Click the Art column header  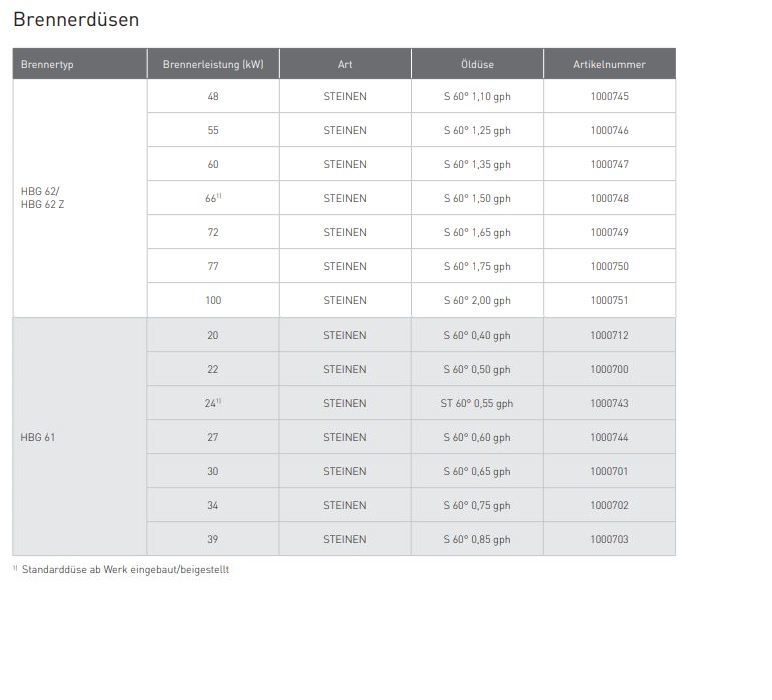pos(345,64)
